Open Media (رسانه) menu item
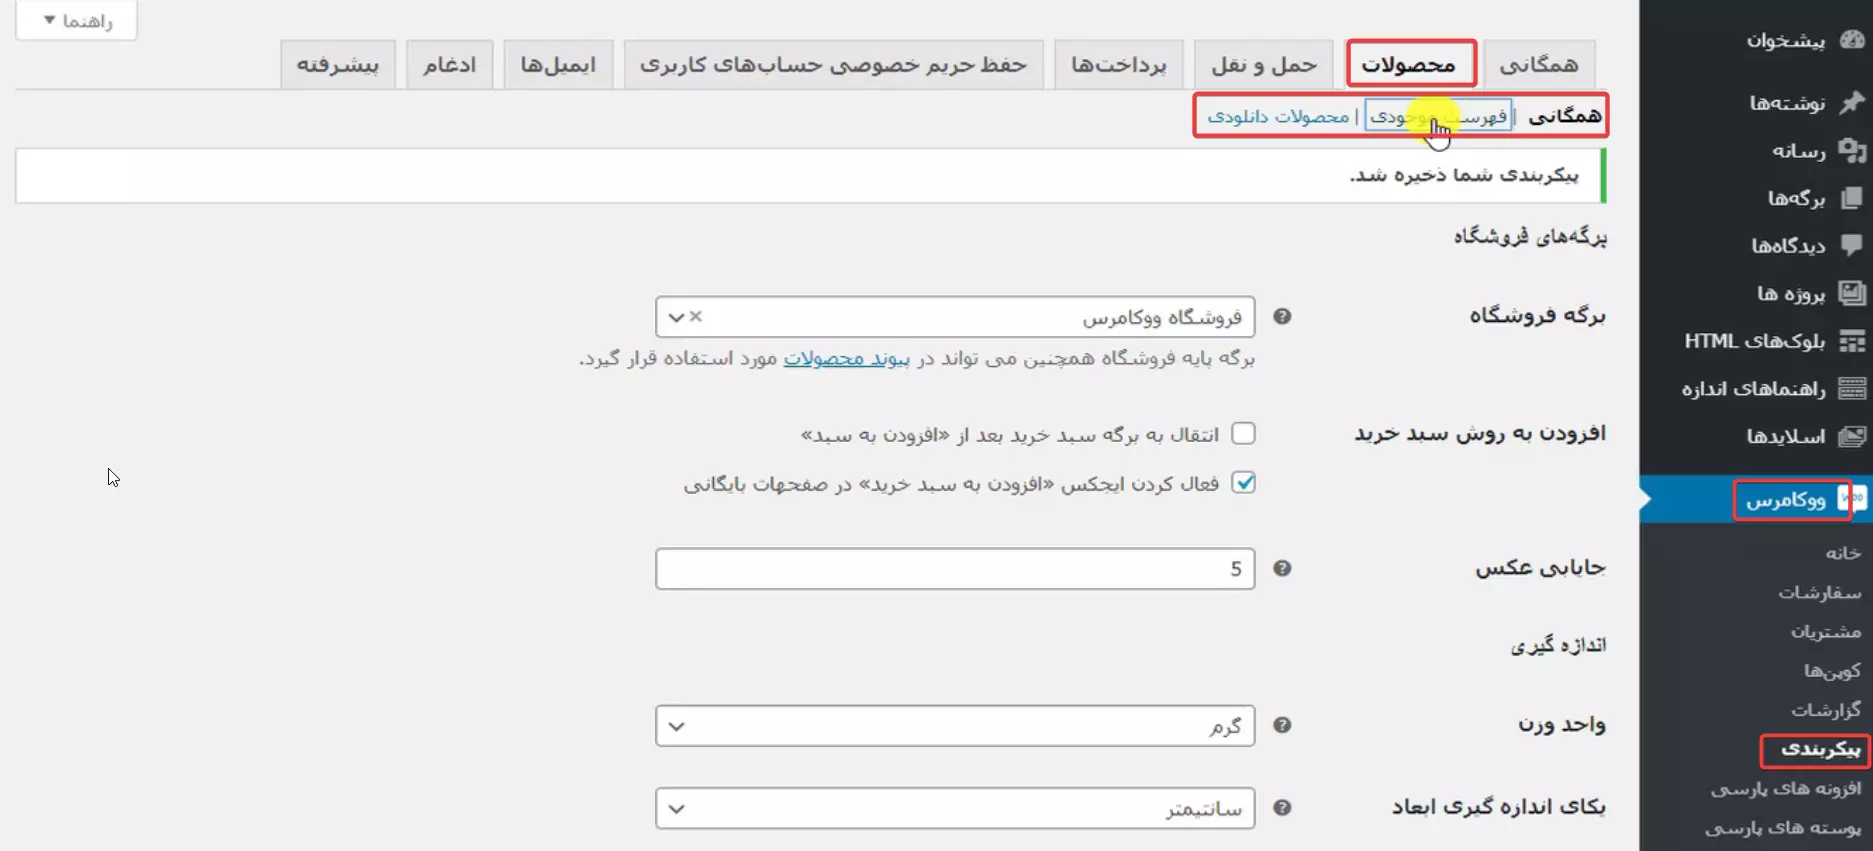This screenshot has width=1873, height=851. pos(1799,150)
